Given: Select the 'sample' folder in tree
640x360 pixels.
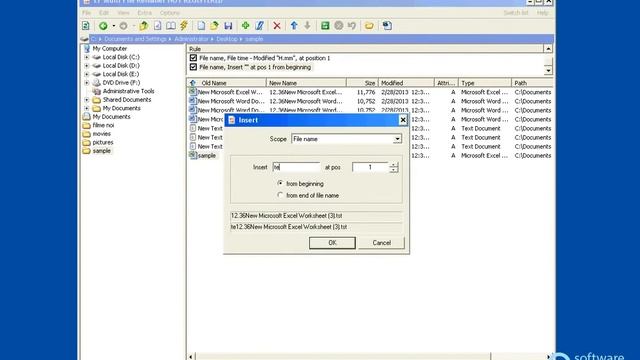Looking at the screenshot, I should click(x=102, y=151).
